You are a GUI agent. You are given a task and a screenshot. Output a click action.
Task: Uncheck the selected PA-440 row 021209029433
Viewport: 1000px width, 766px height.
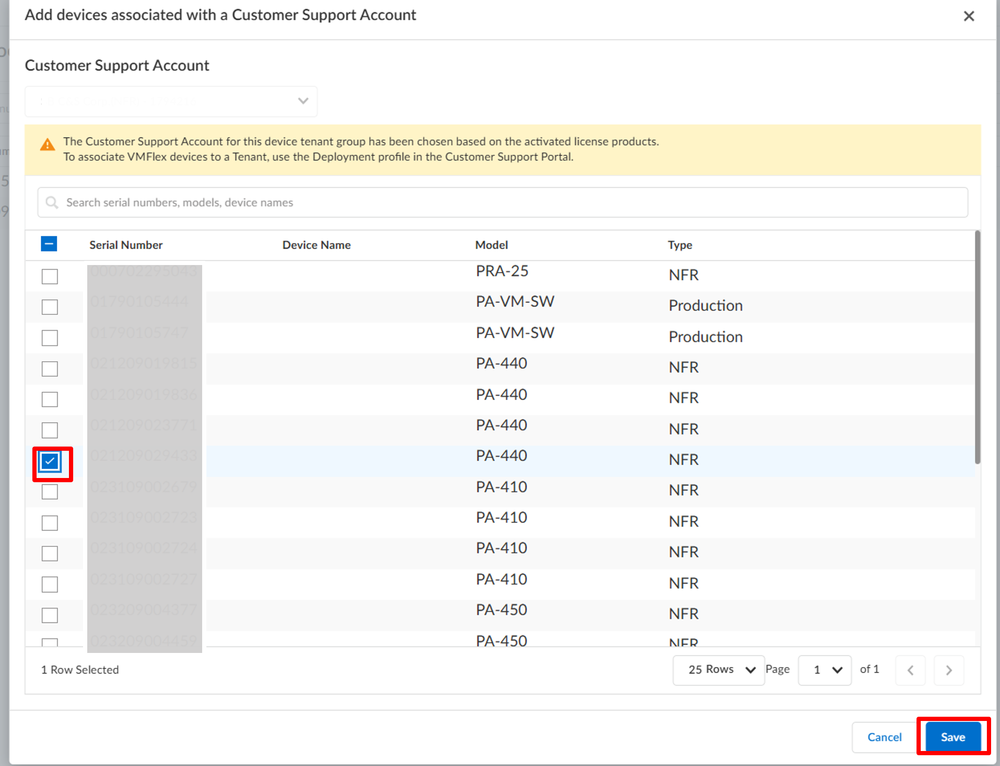[50, 461]
